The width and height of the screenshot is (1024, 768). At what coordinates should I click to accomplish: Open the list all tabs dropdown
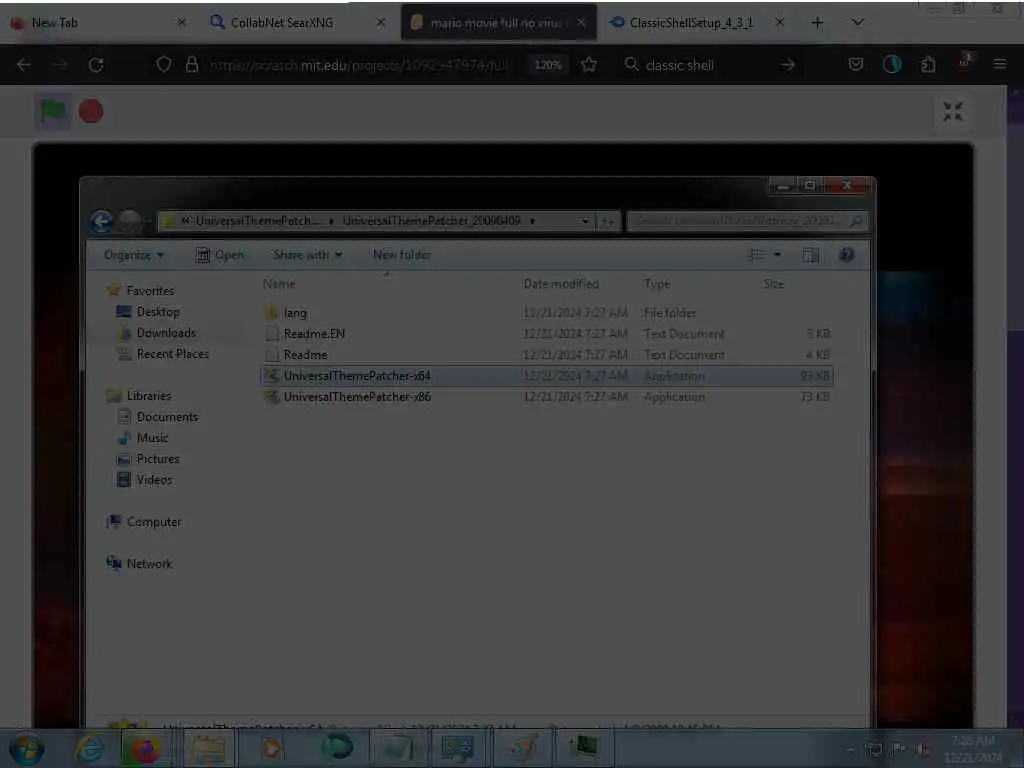click(x=857, y=22)
